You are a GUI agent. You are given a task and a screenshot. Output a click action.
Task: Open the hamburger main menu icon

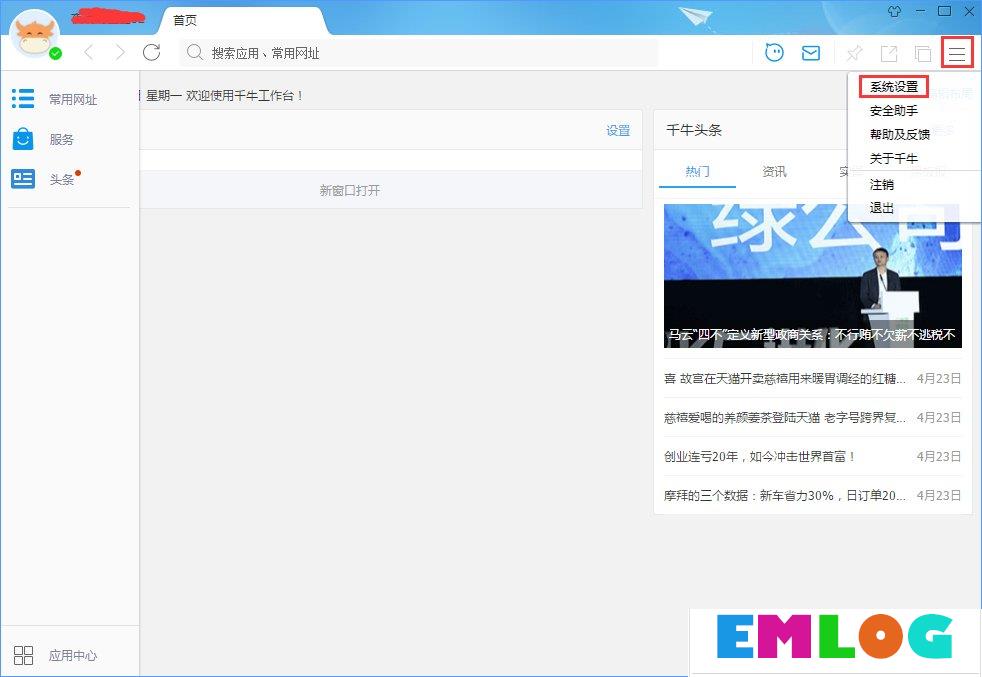(x=956, y=53)
